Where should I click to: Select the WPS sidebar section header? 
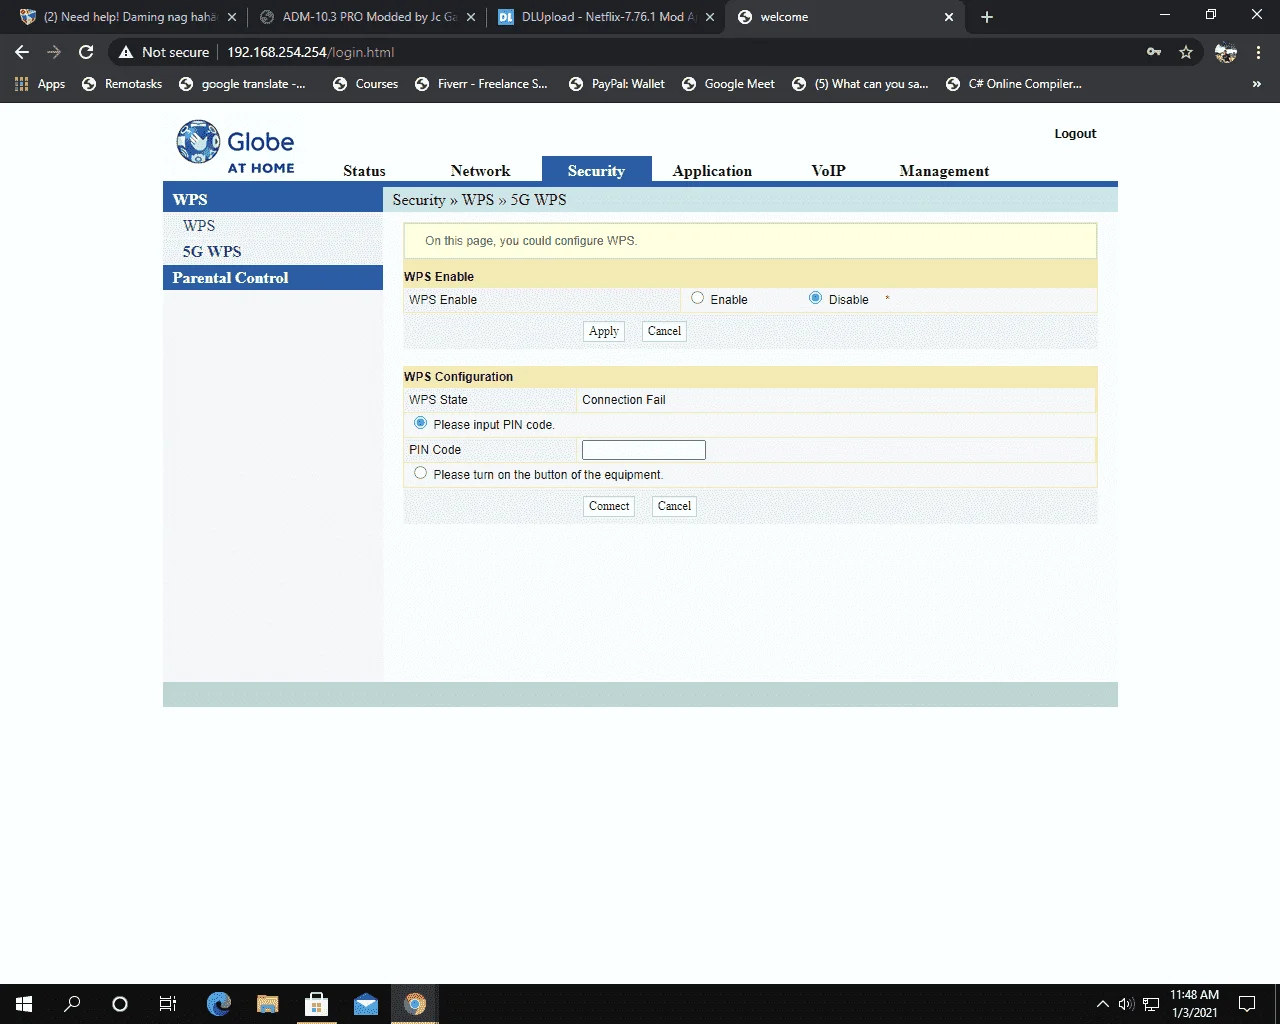pyautogui.click(x=273, y=199)
